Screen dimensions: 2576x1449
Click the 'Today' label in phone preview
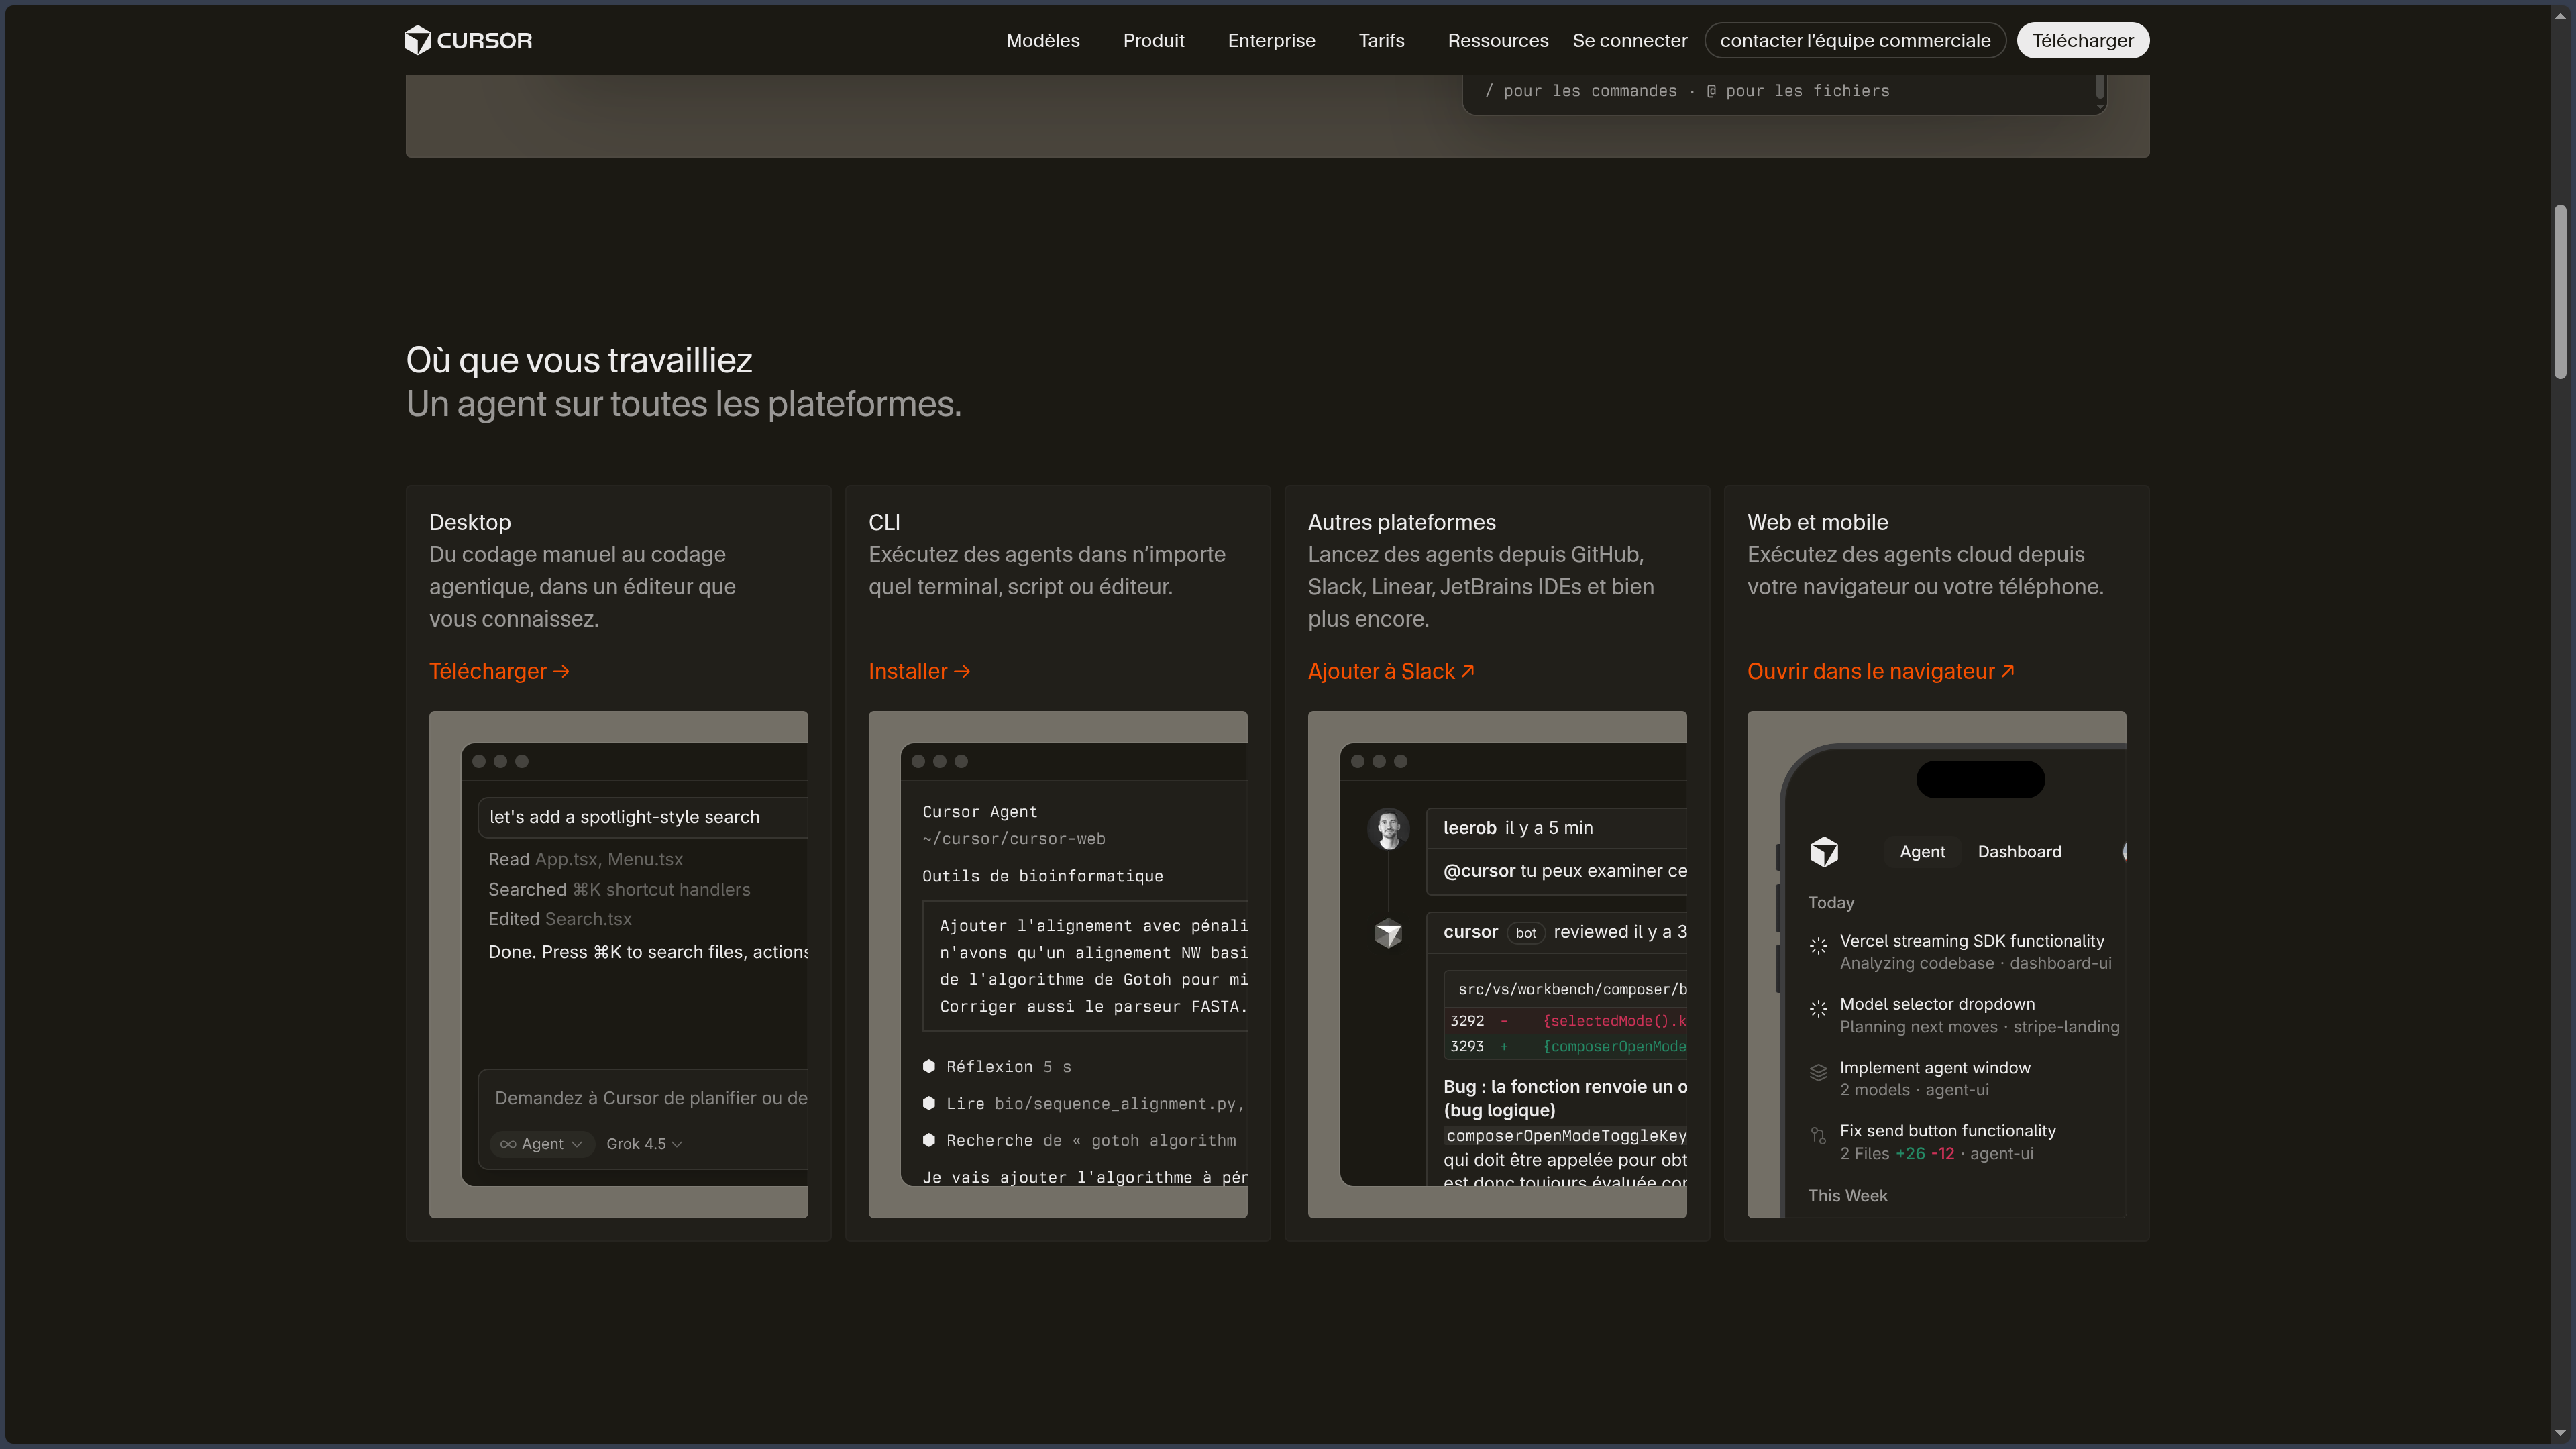coord(1830,902)
